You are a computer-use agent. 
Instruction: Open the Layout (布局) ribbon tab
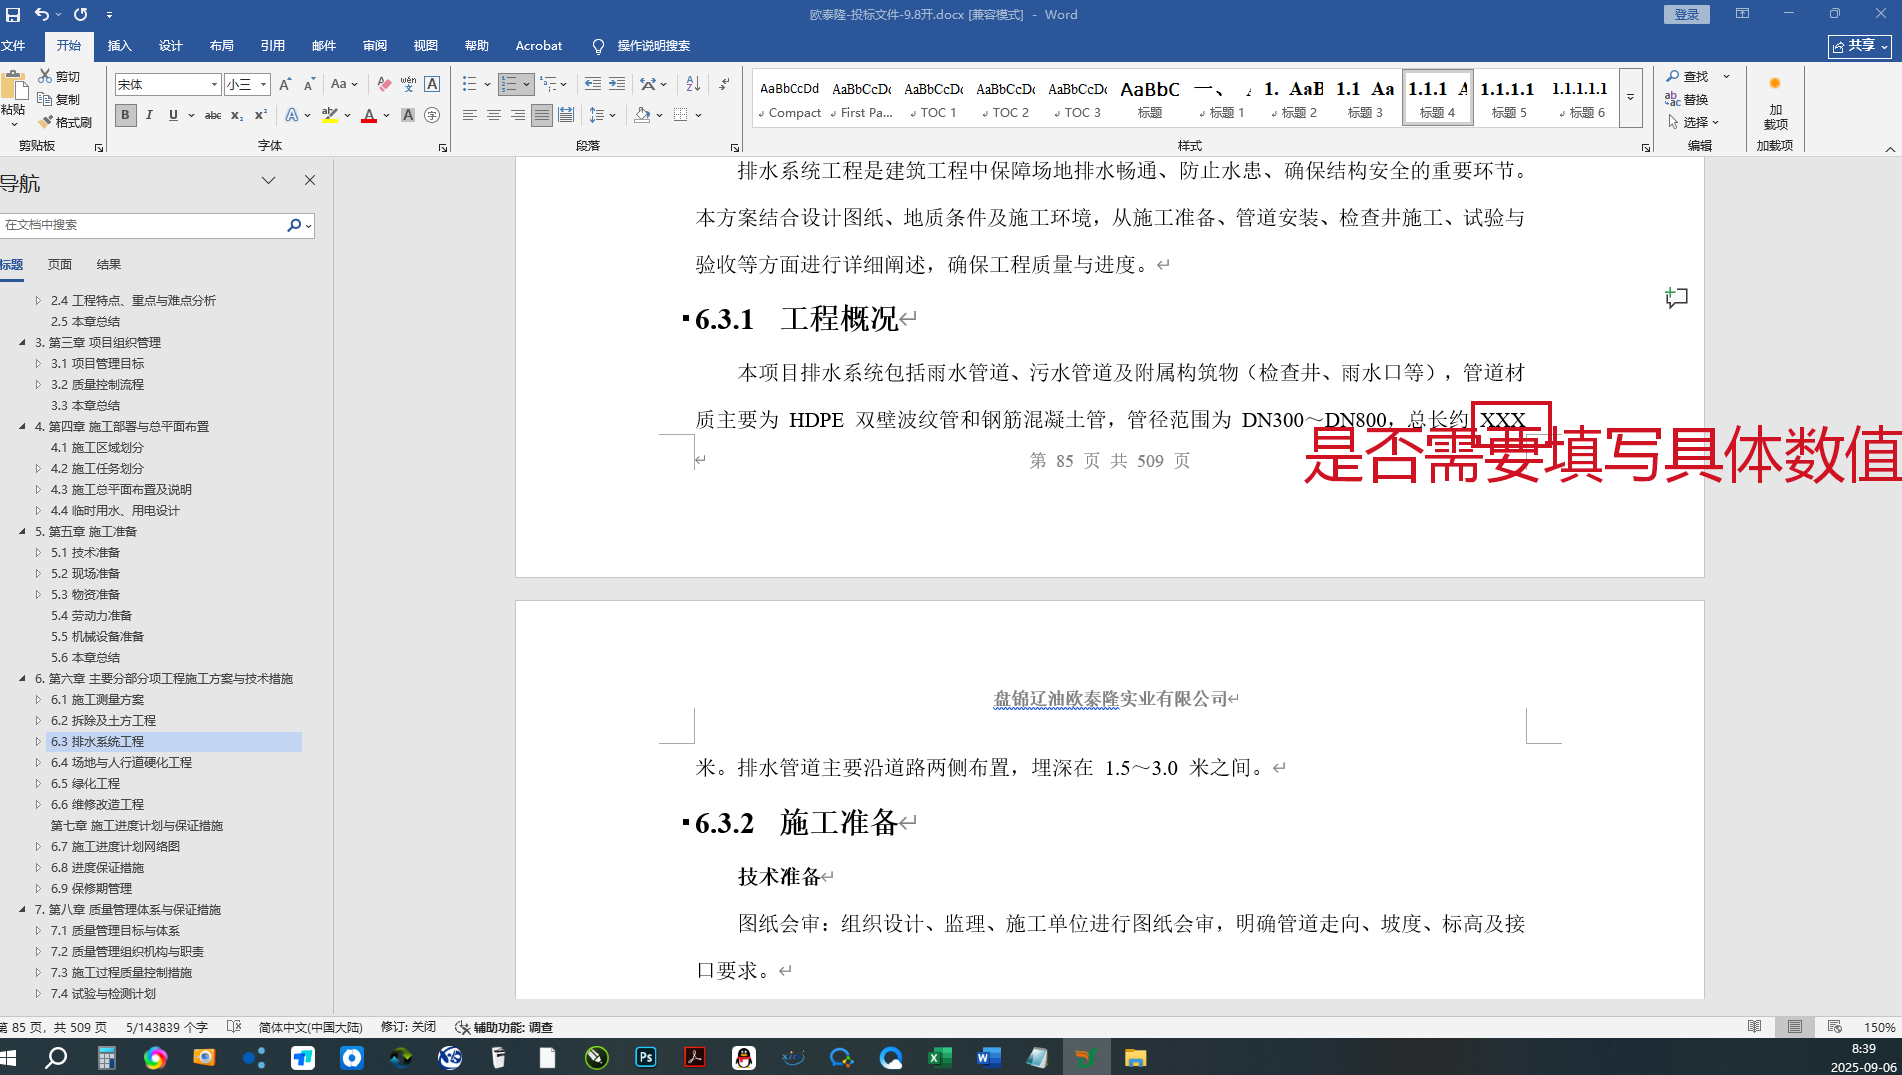click(222, 46)
